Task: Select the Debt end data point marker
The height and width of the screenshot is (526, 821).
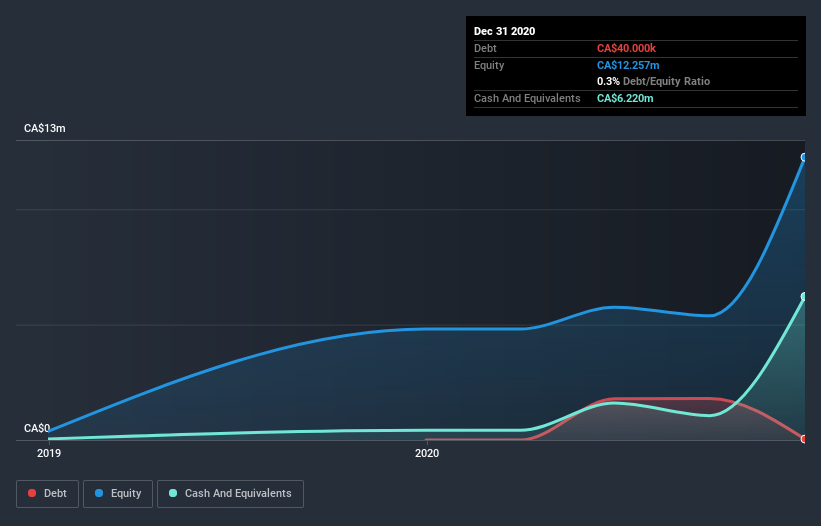Action: coord(804,439)
